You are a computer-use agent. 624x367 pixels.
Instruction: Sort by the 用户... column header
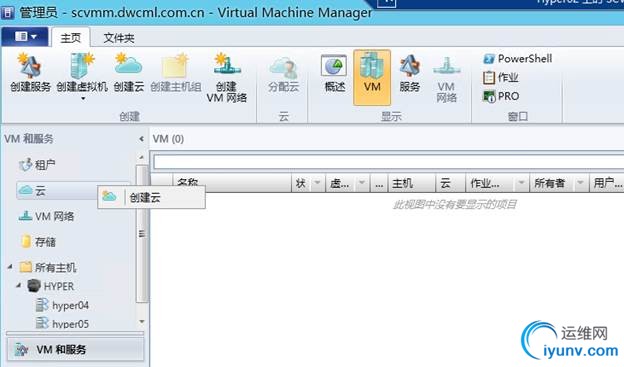(x=606, y=183)
